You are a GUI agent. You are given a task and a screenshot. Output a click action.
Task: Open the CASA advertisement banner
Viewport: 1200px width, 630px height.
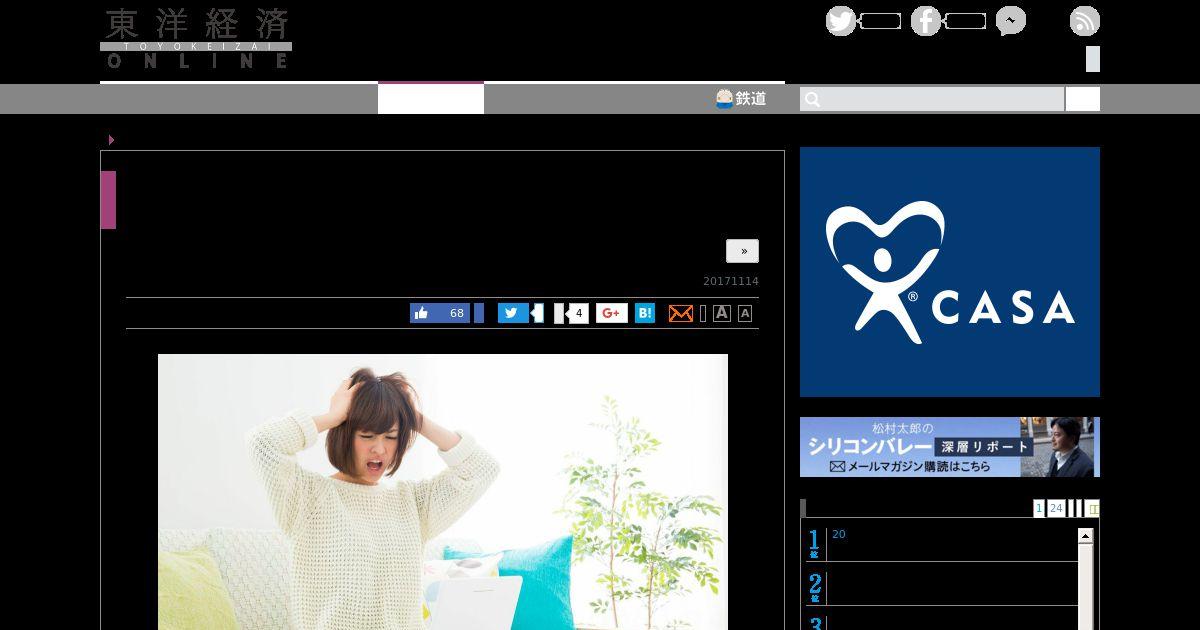point(950,272)
